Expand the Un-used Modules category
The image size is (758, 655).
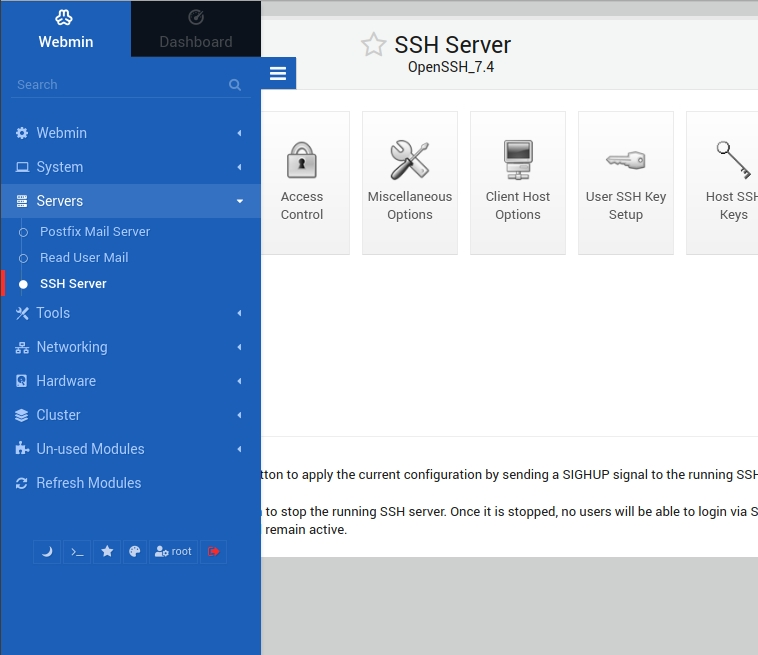(131, 449)
